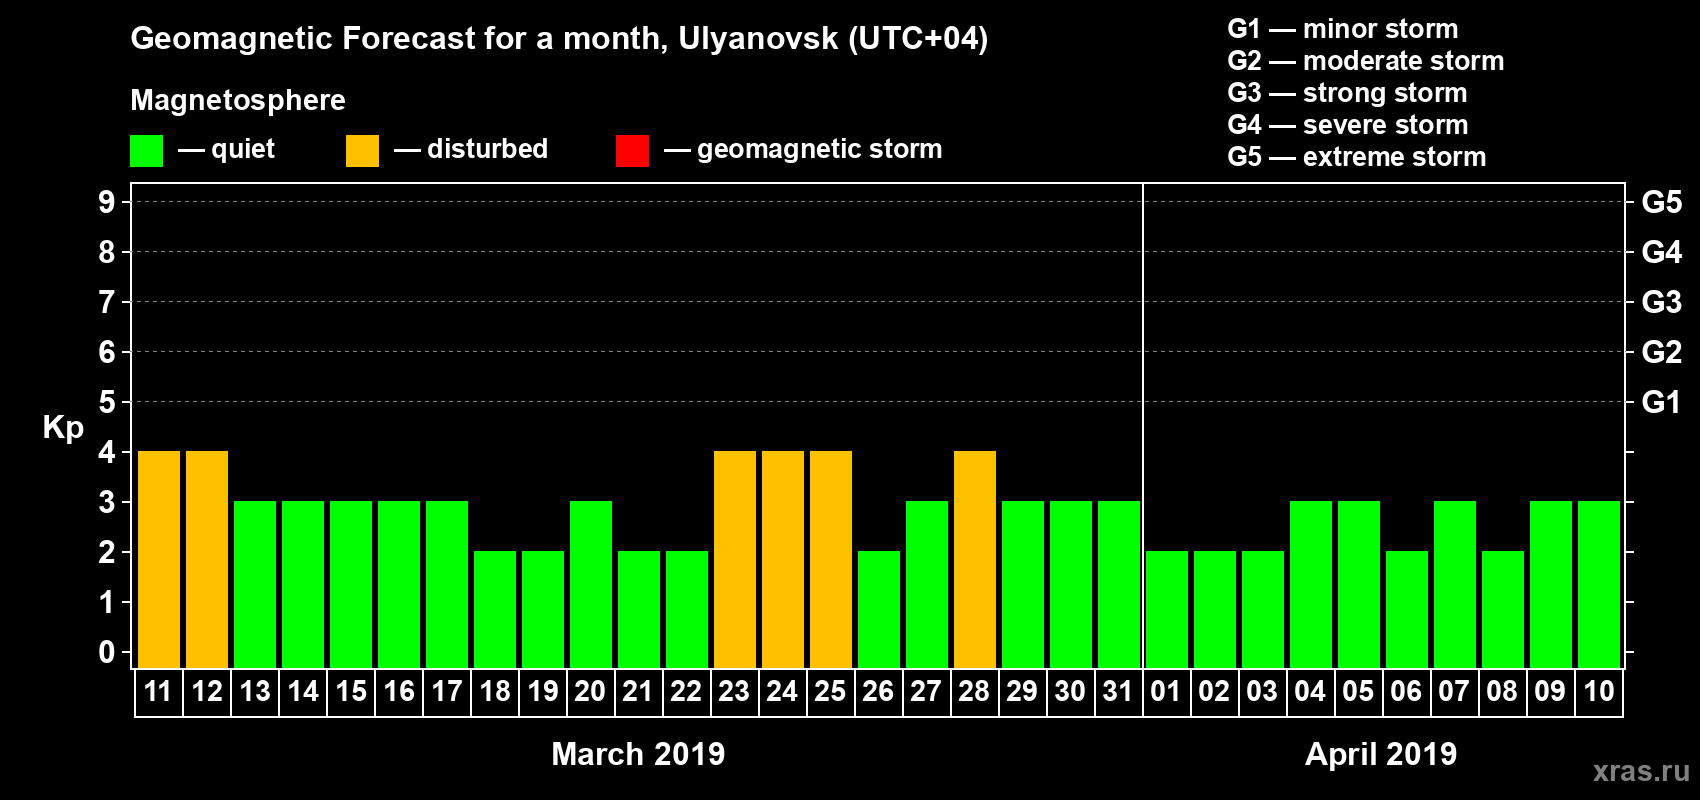Click the April 2019 month label
Viewport: 1700px width, 800px height.
point(1381,754)
